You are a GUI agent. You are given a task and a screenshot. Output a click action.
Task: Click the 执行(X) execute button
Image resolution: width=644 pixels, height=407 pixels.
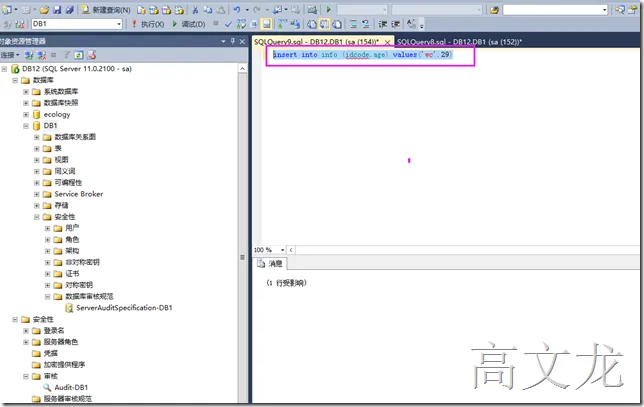click(x=148, y=24)
